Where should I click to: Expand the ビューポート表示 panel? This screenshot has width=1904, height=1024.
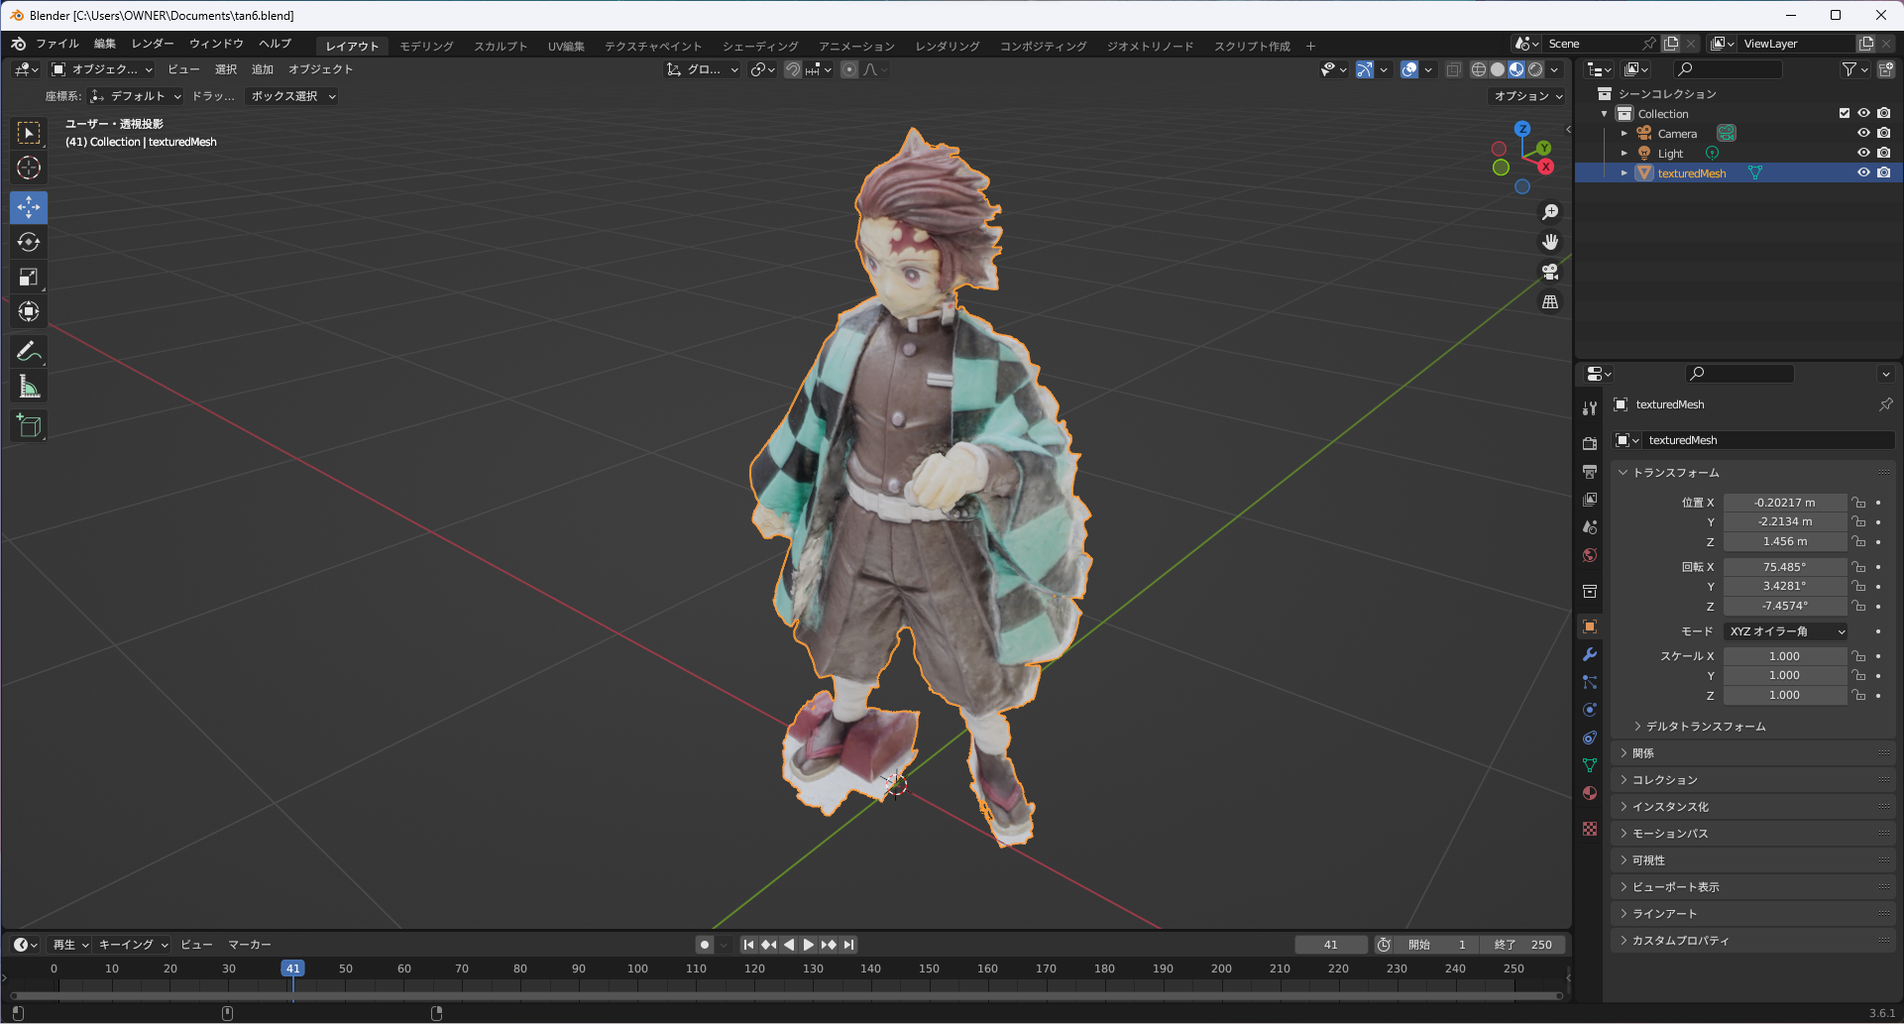tap(1753, 887)
